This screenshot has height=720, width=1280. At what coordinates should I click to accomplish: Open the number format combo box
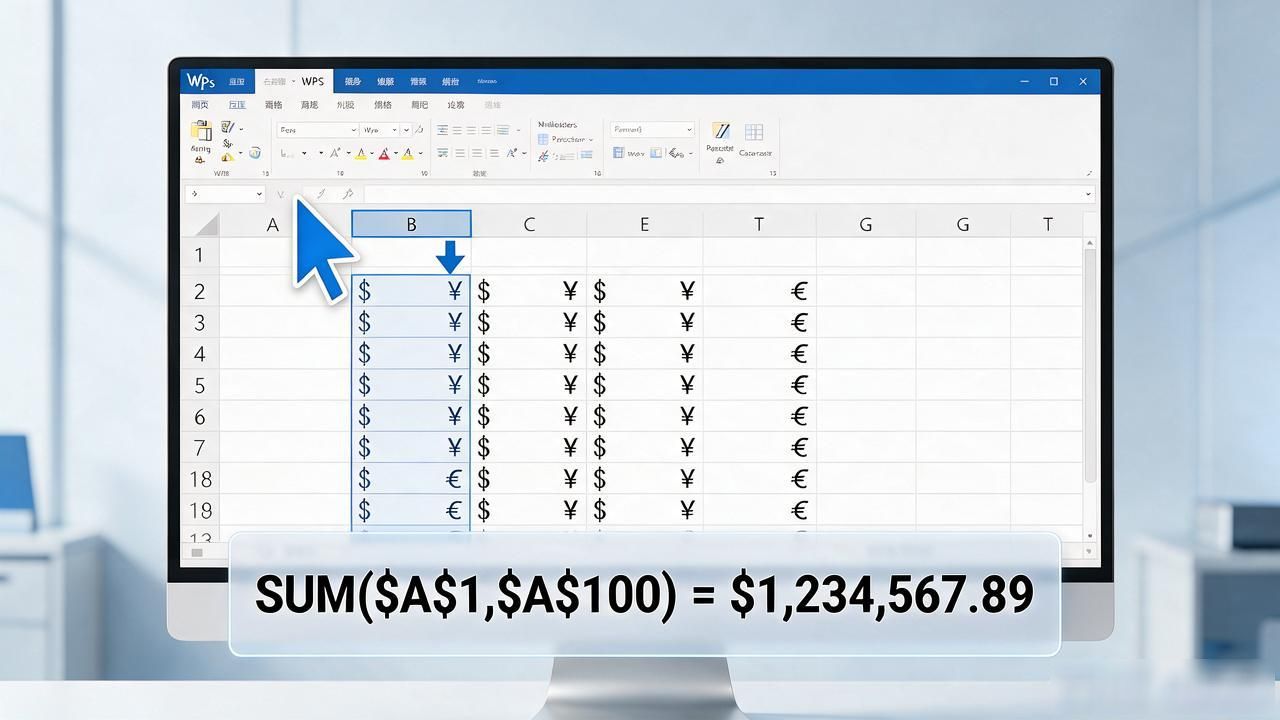click(x=652, y=130)
